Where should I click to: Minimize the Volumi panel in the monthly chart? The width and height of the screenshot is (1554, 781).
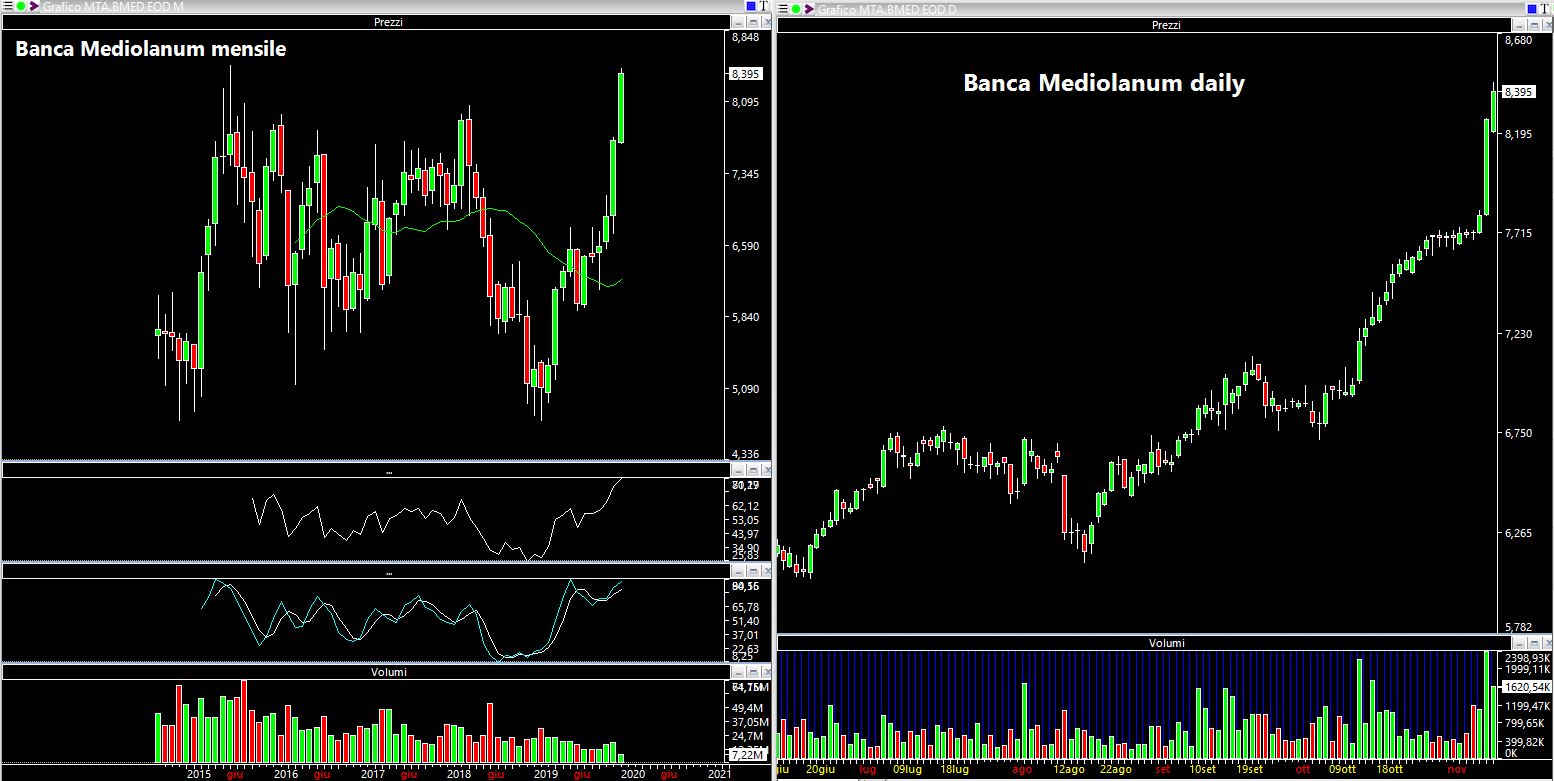click(x=737, y=672)
